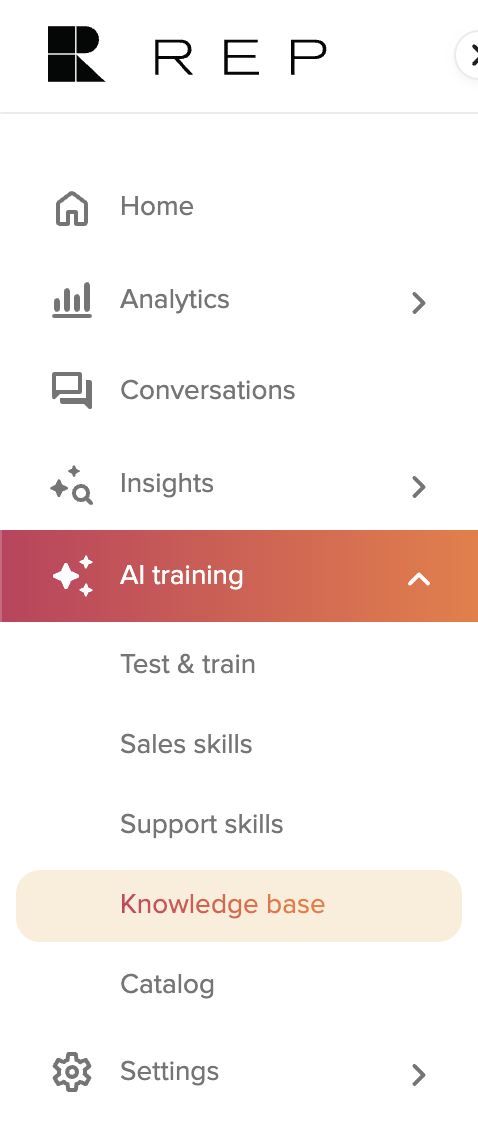Click the Conversations chat bubbles icon
The width and height of the screenshot is (478, 1134).
click(72, 391)
